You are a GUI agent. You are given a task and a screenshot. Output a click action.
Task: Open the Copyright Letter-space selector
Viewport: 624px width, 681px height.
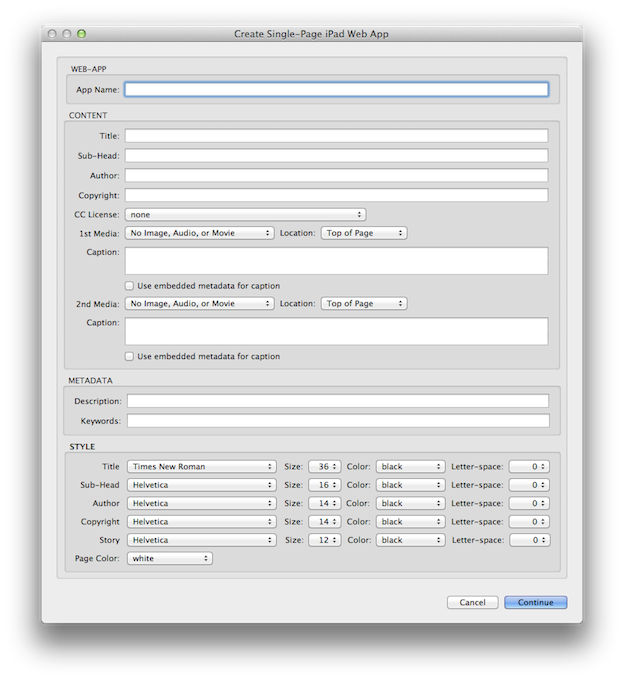click(x=530, y=522)
